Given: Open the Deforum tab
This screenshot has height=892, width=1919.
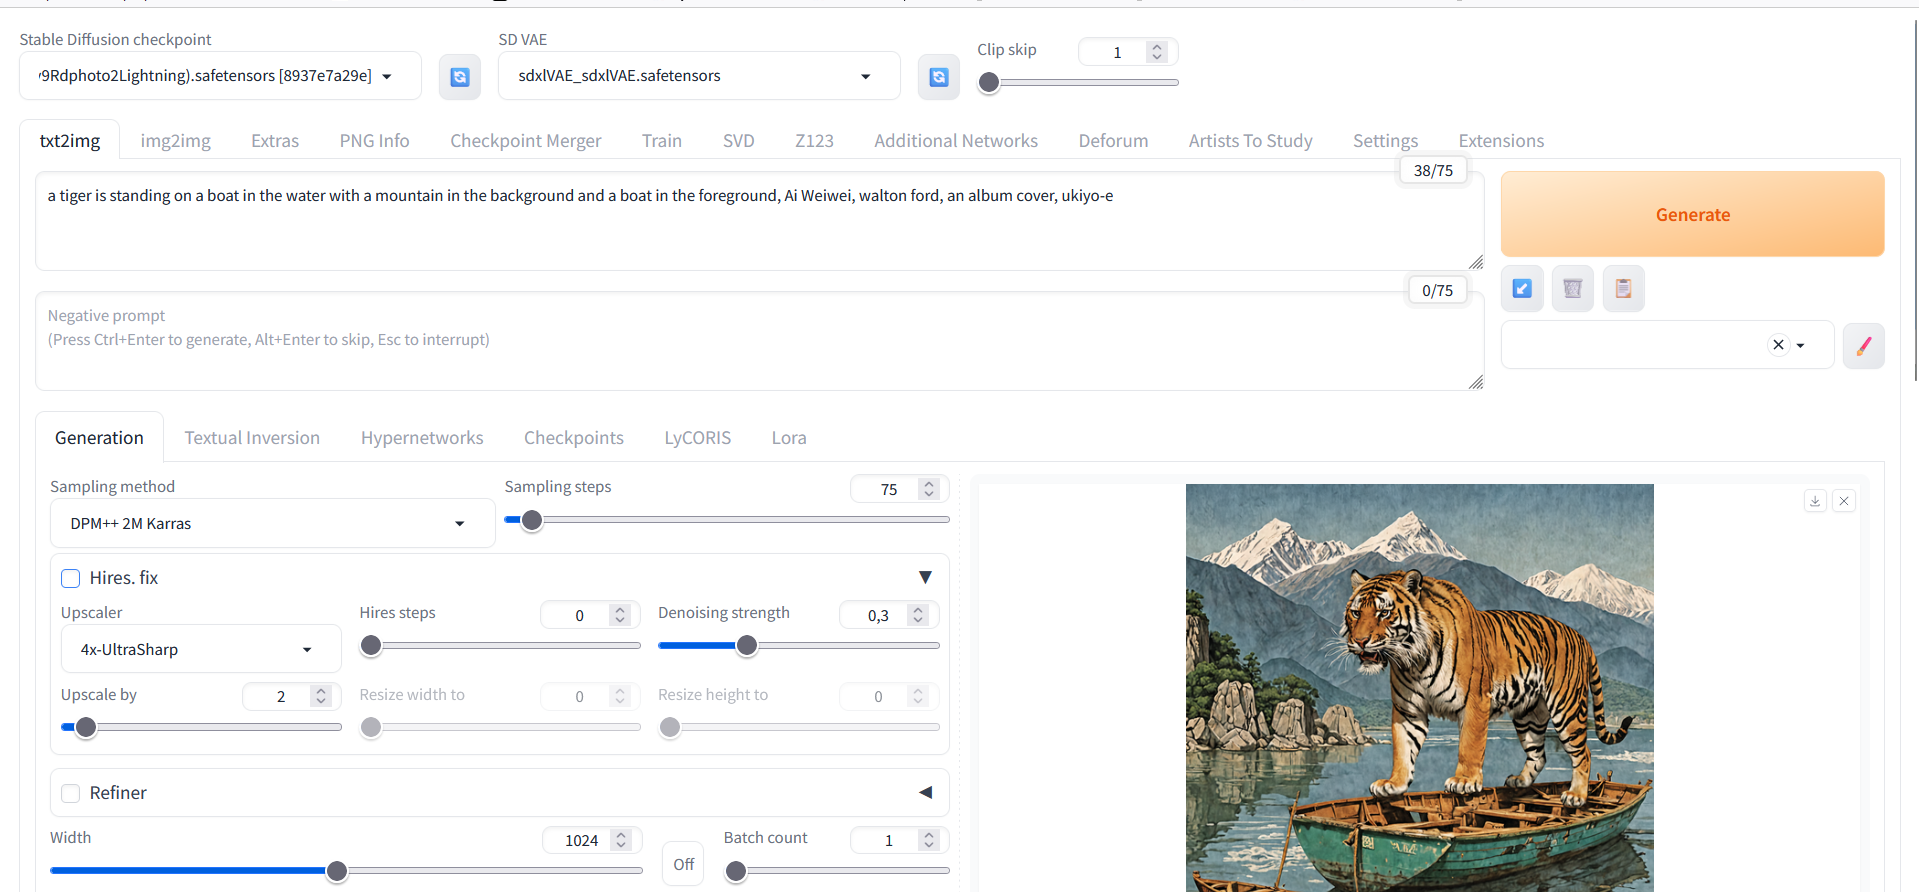Looking at the screenshot, I should click(x=1114, y=141).
